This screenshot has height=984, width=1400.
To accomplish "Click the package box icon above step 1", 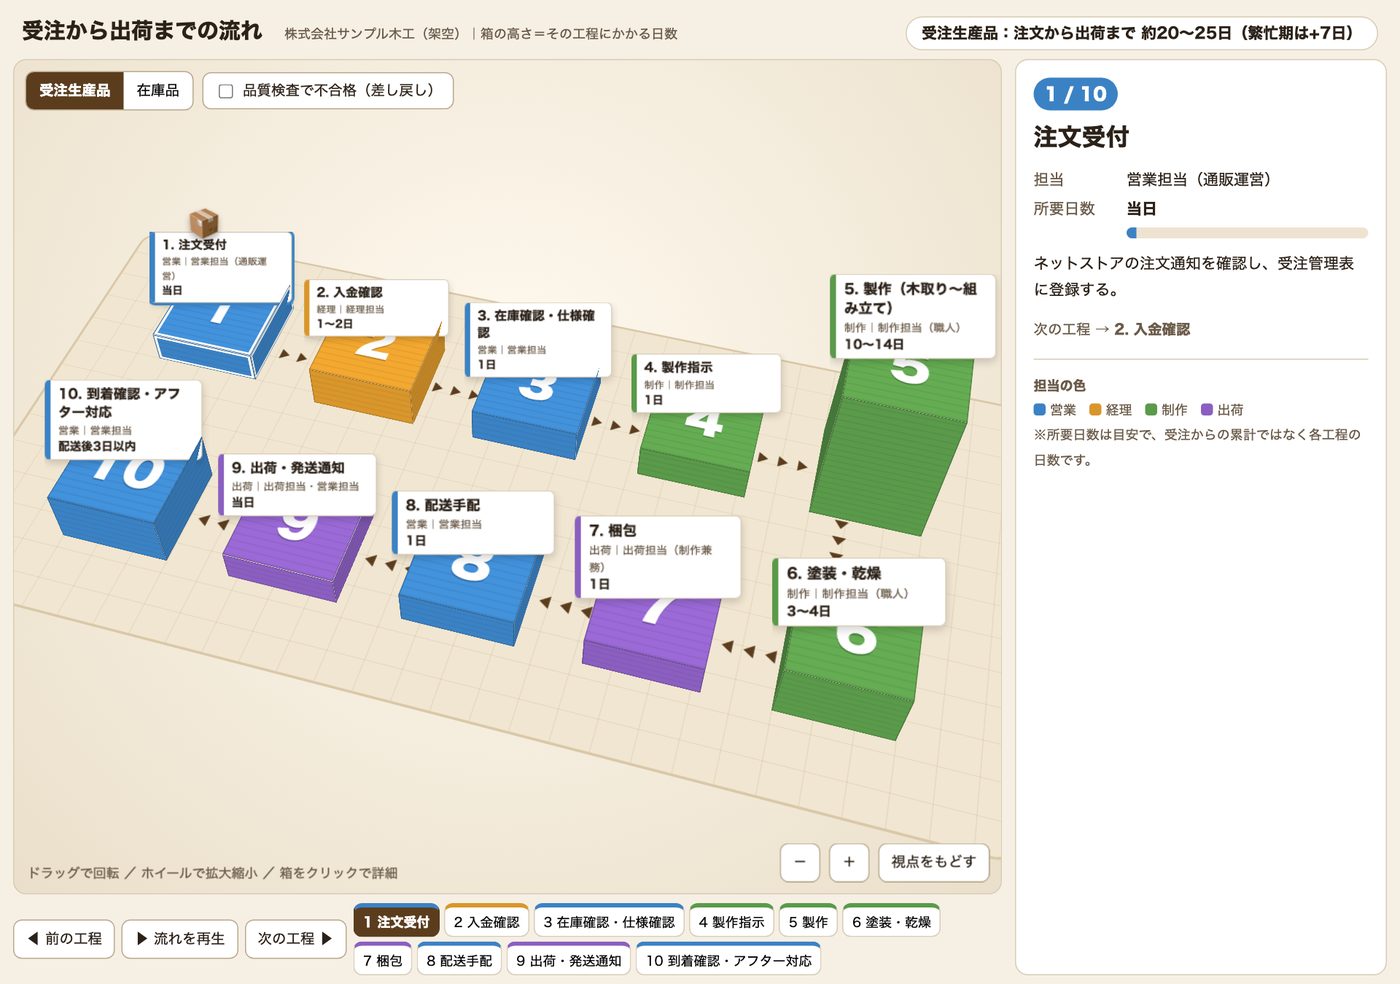I will (204, 222).
